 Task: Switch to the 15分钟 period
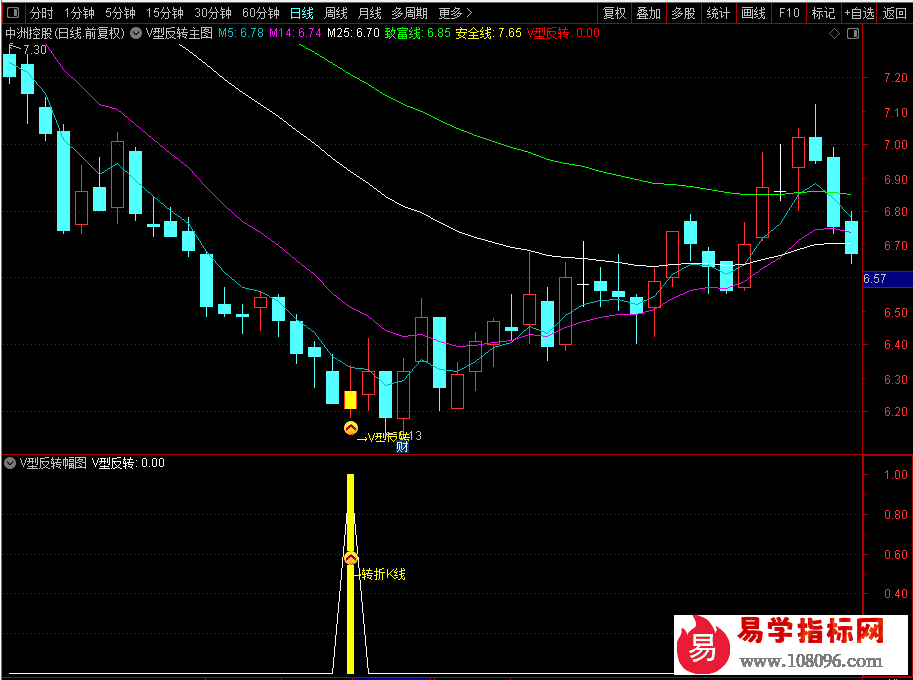pyautogui.click(x=165, y=13)
